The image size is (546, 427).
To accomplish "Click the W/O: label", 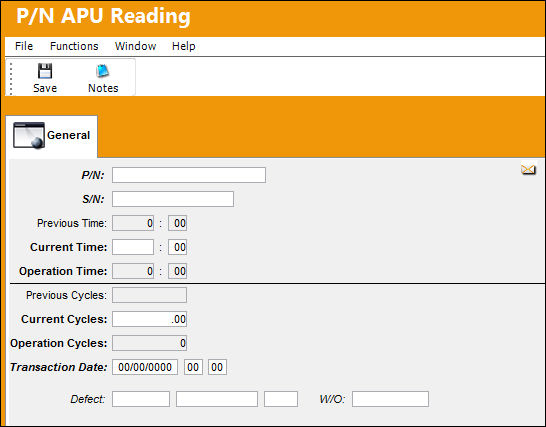I will point(332,399).
